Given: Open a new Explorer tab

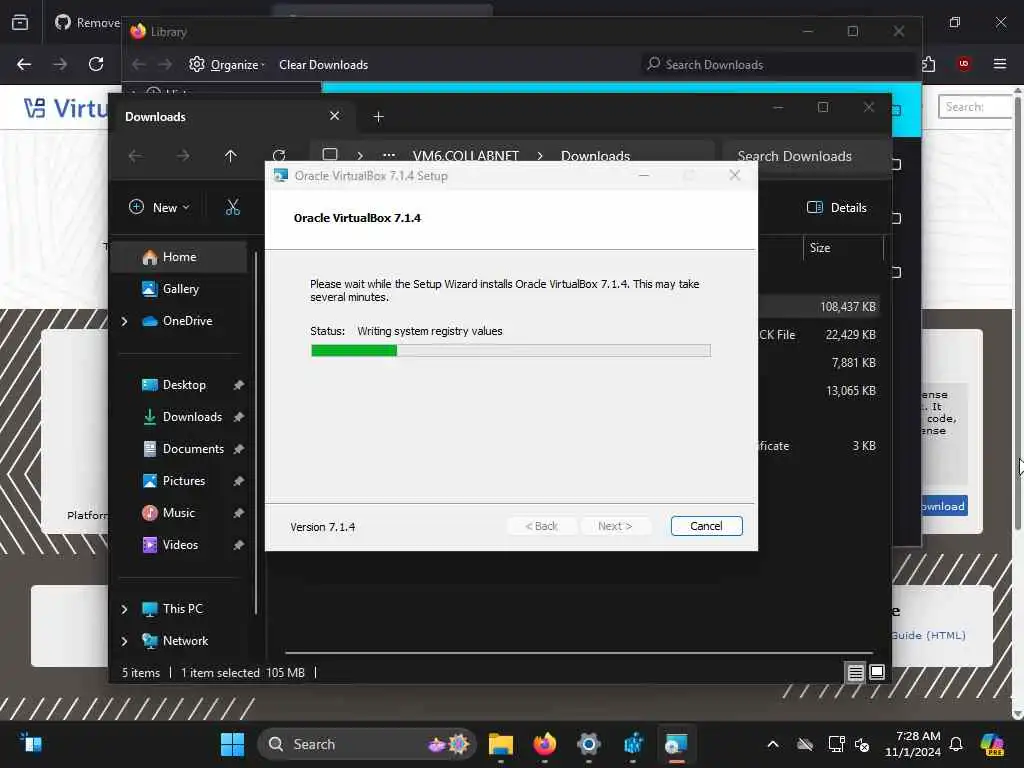Looking at the screenshot, I should [378, 116].
